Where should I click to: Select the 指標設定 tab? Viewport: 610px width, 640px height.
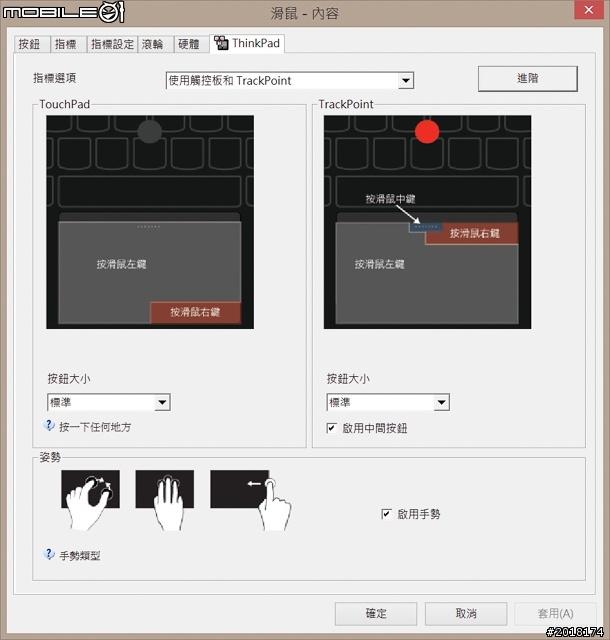pyautogui.click(x=112, y=44)
